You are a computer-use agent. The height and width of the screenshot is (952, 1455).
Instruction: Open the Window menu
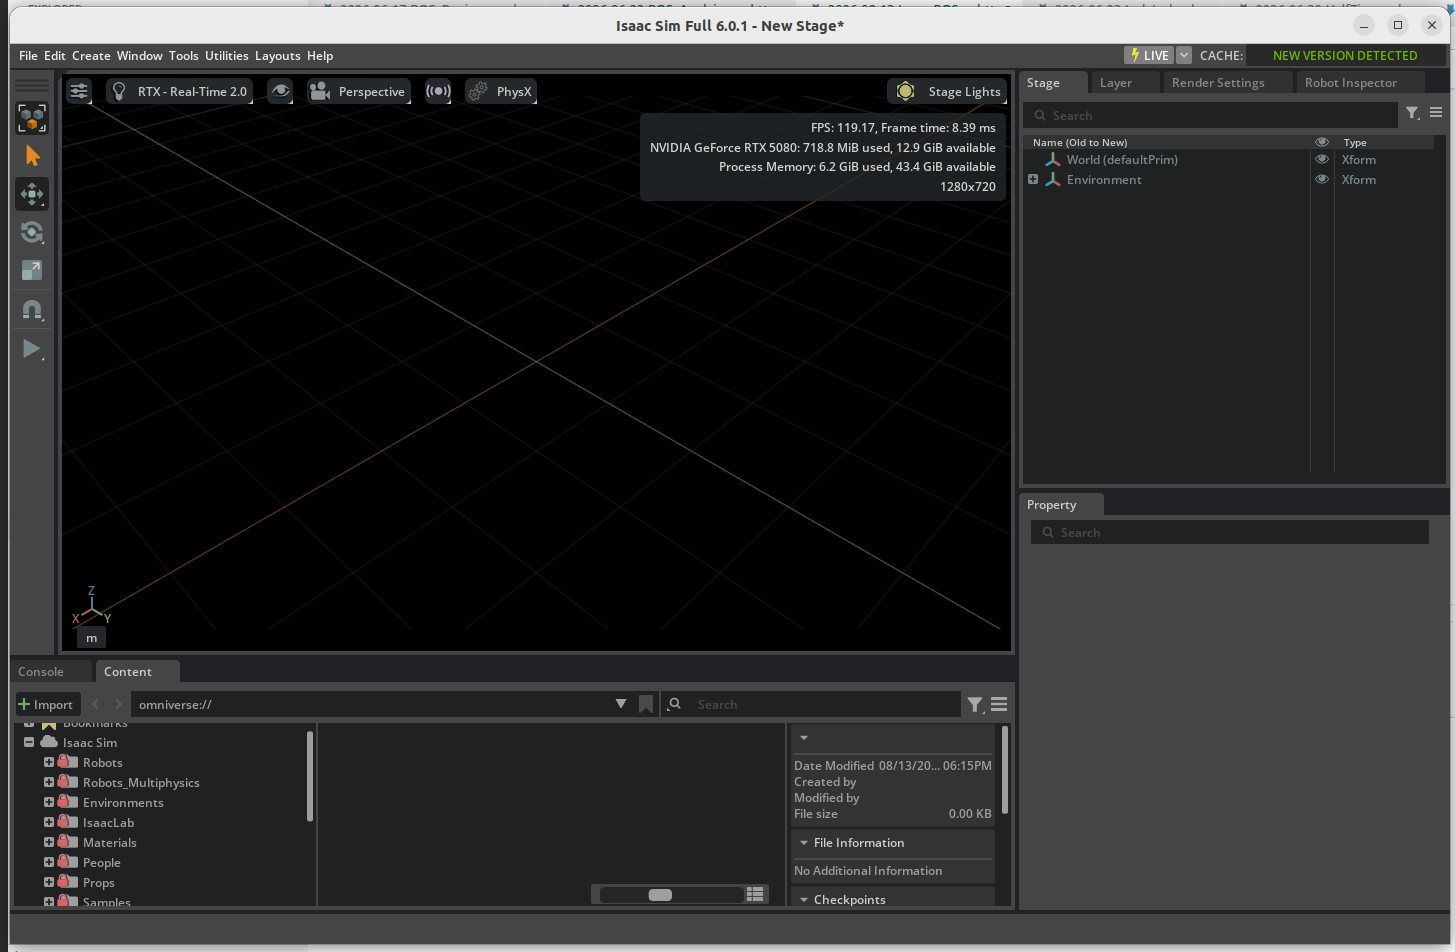click(140, 56)
